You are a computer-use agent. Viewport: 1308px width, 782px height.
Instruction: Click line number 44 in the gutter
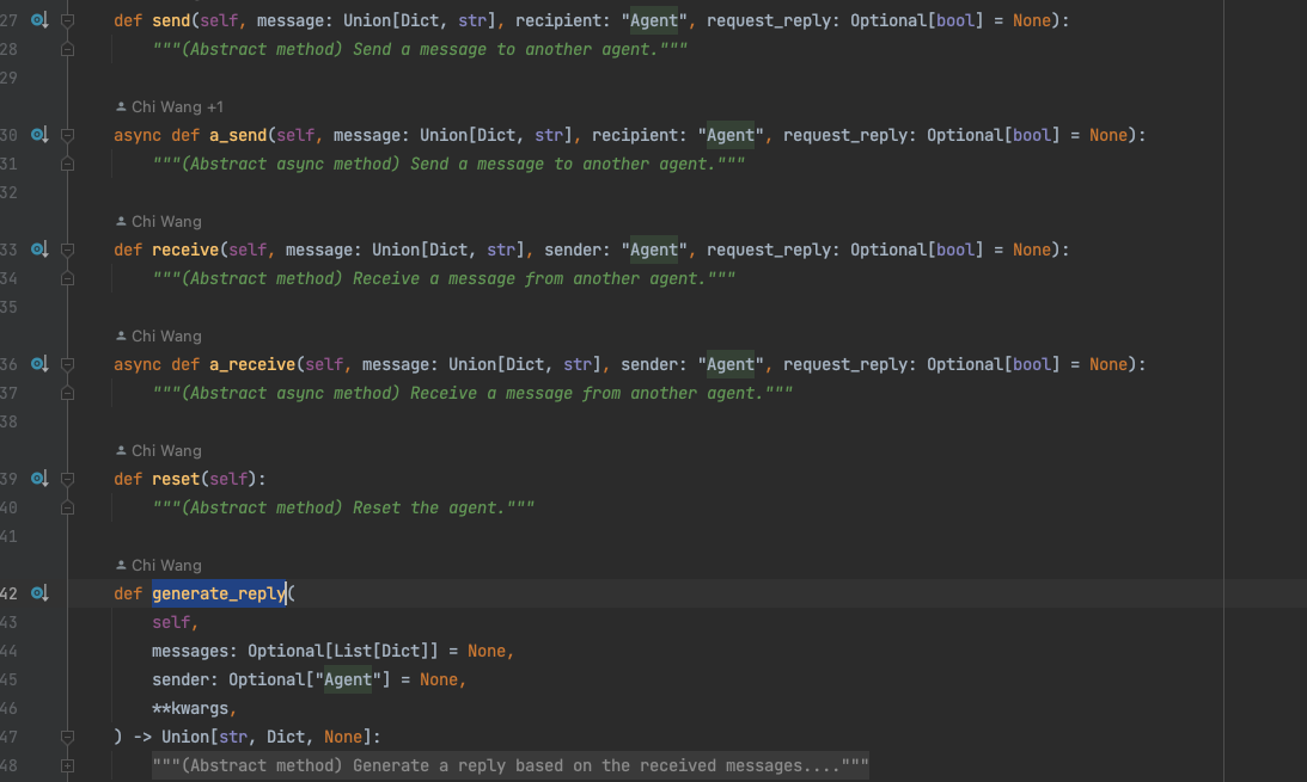click(x=9, y=651)
